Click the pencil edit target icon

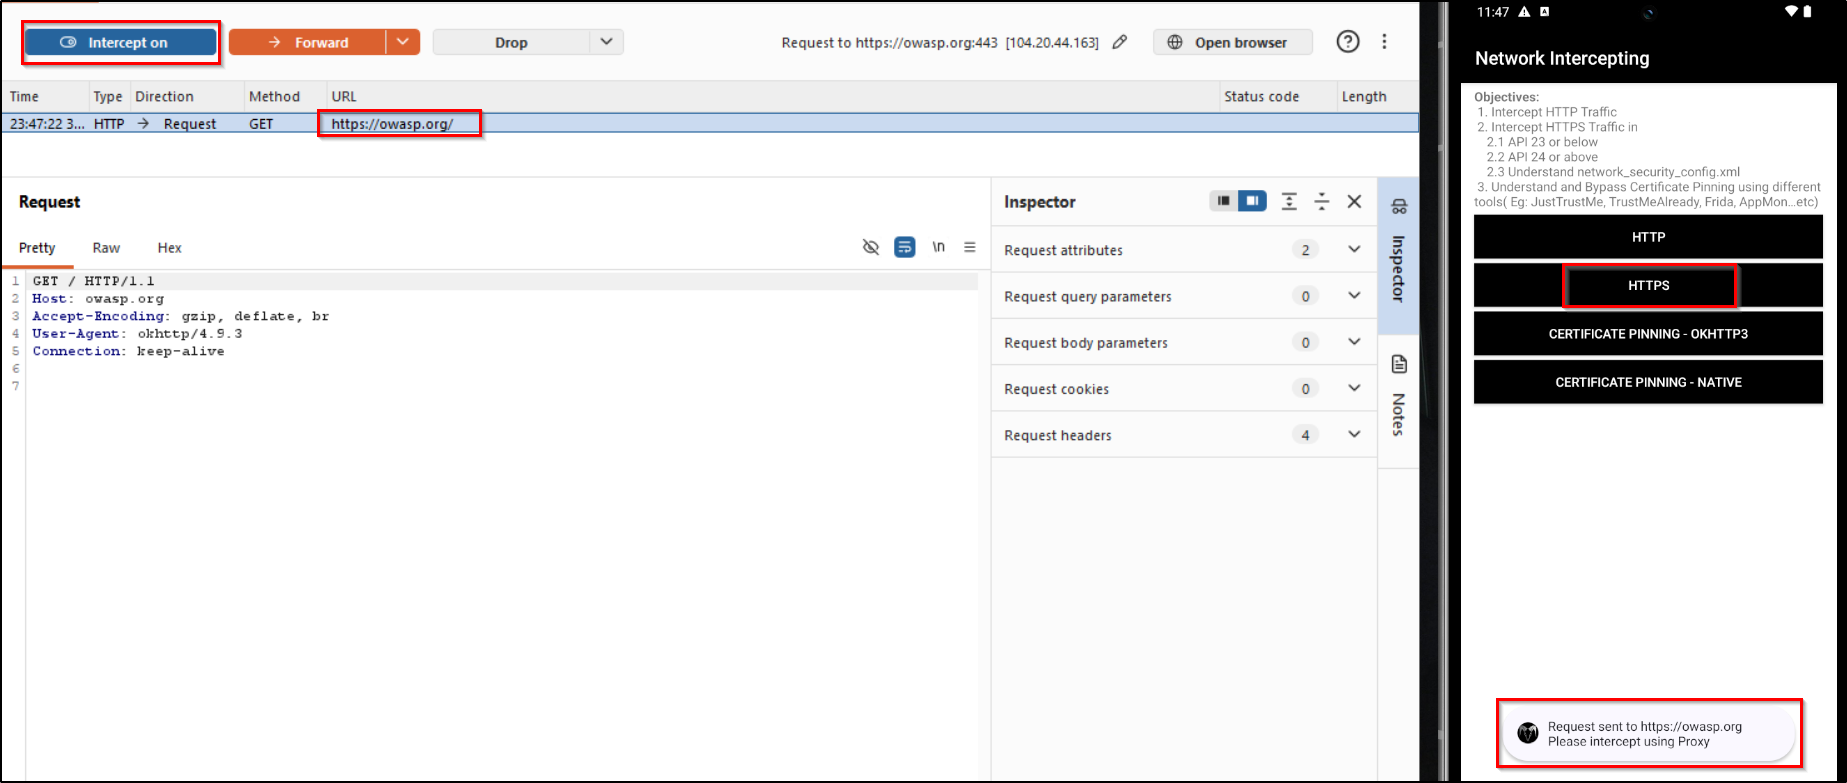click(1120, 42)
